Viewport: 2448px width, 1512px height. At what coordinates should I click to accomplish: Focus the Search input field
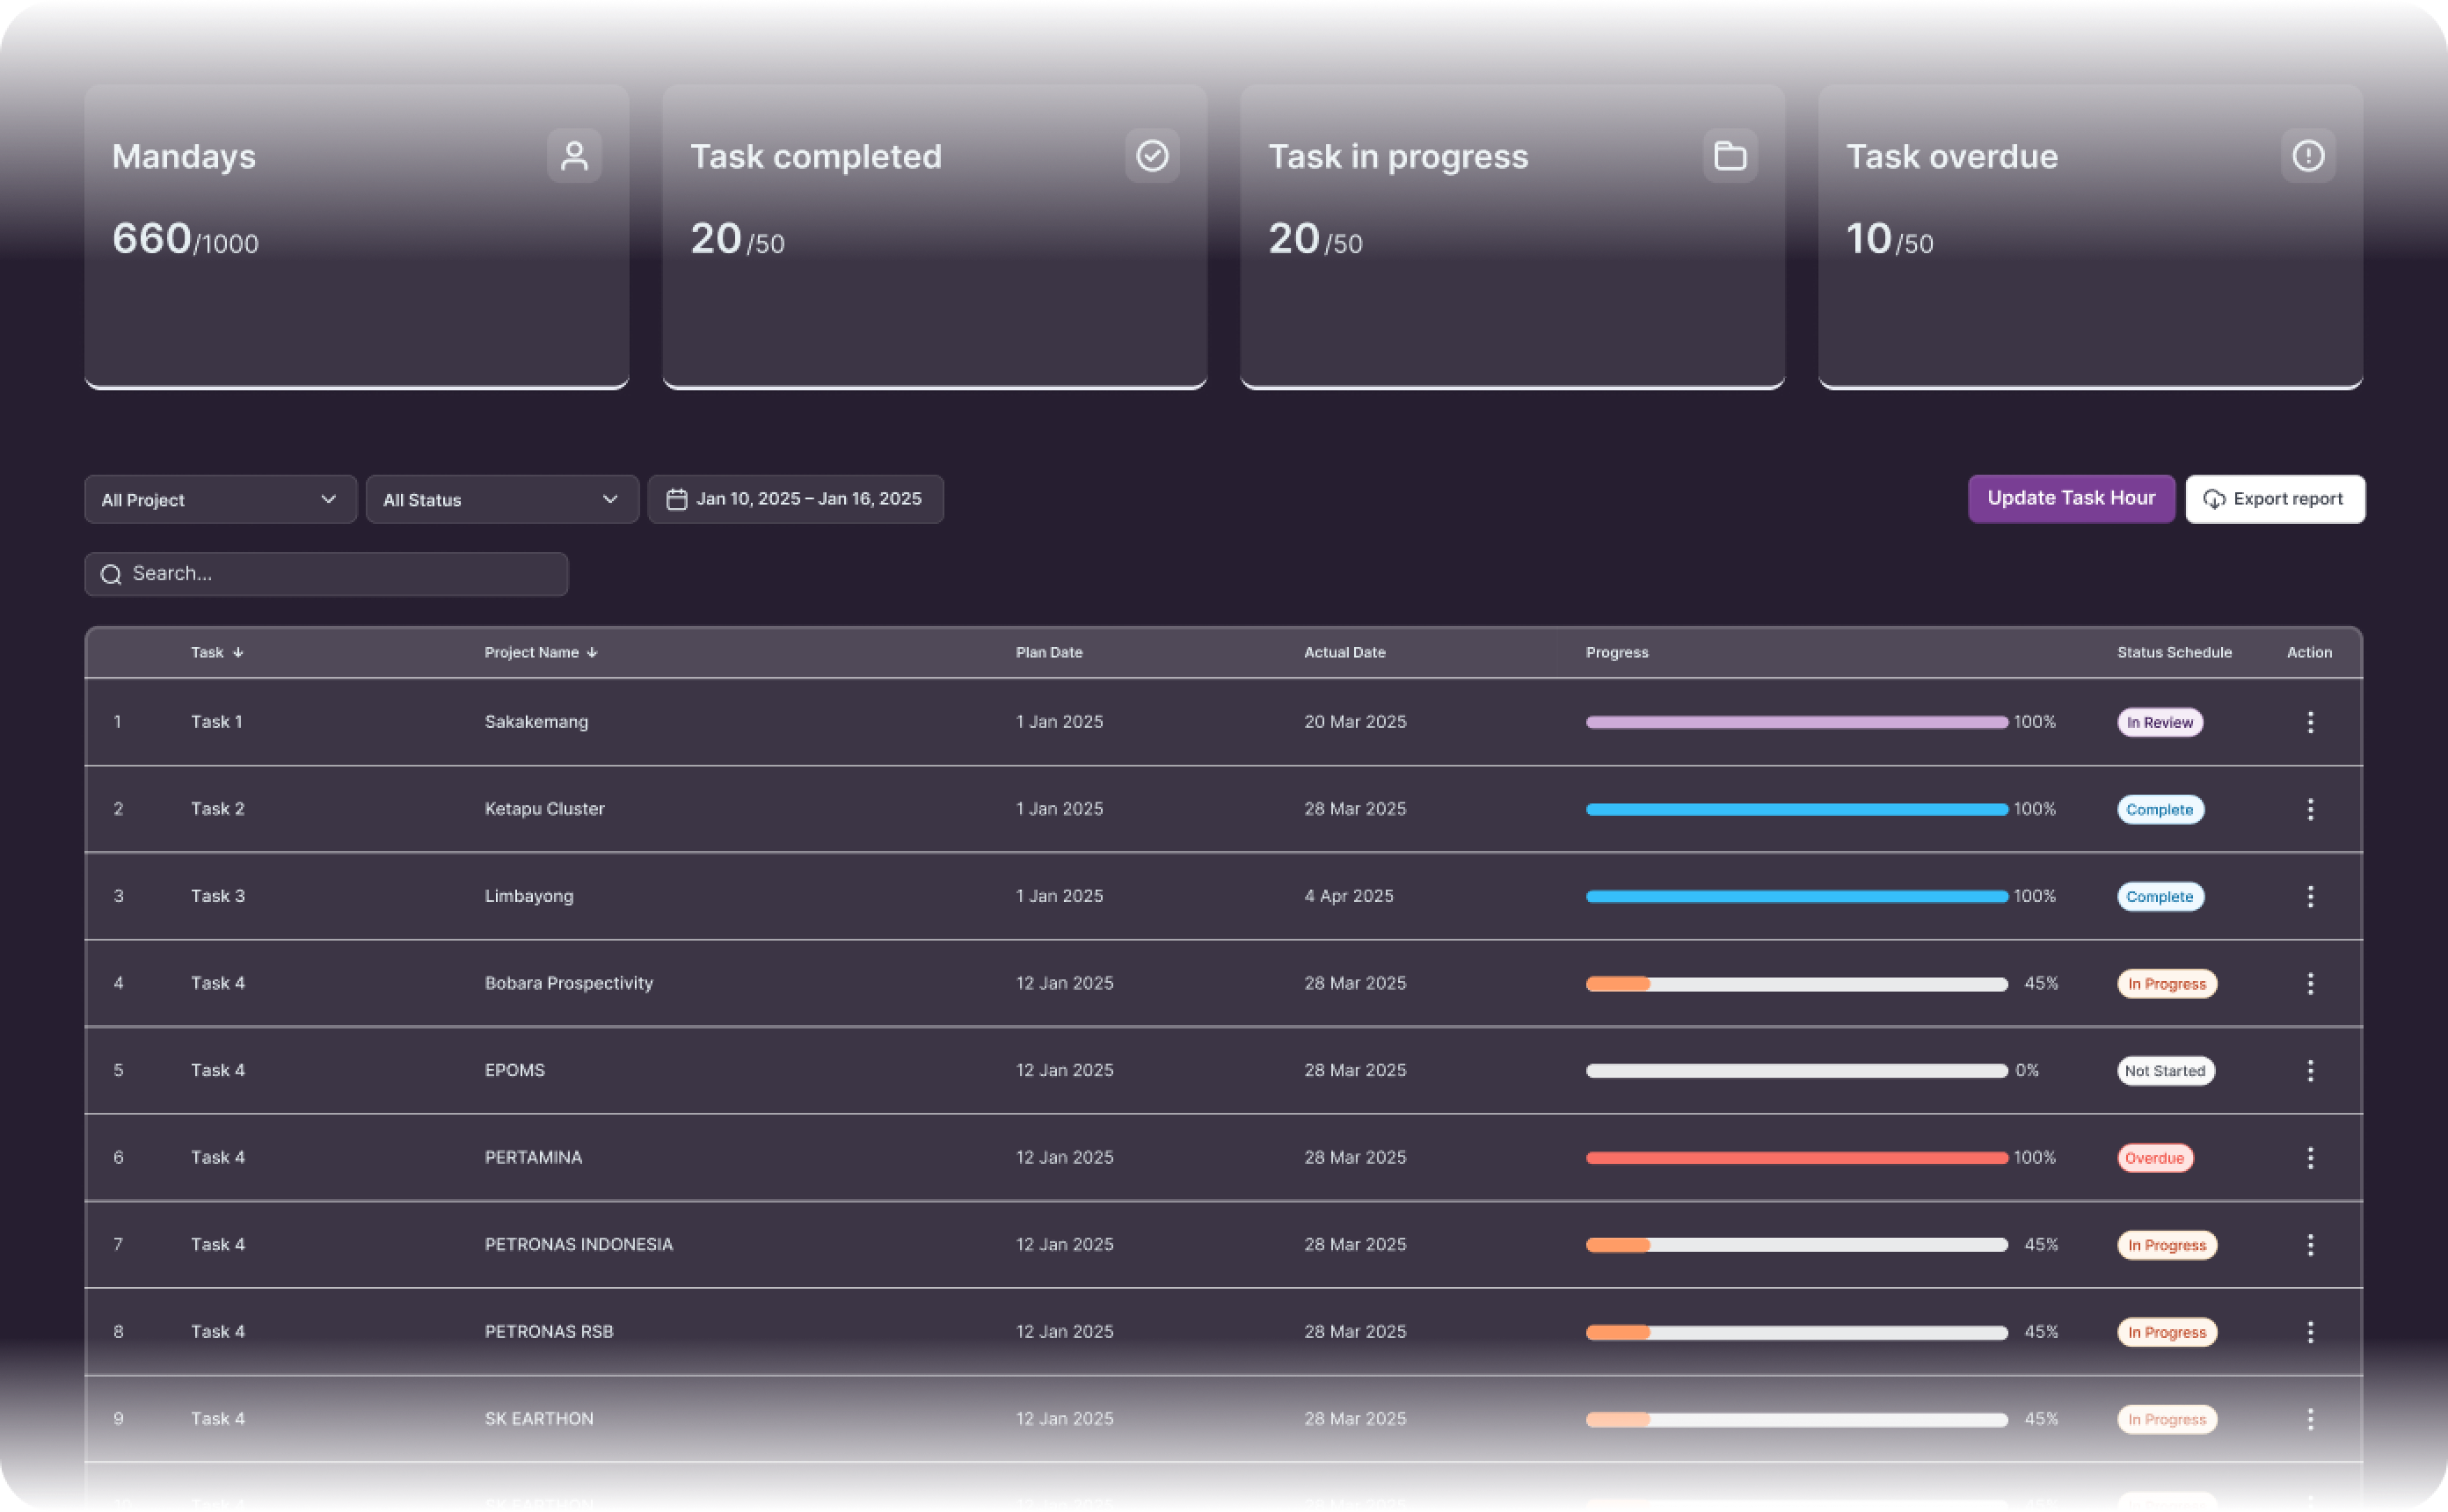point(326,574)
